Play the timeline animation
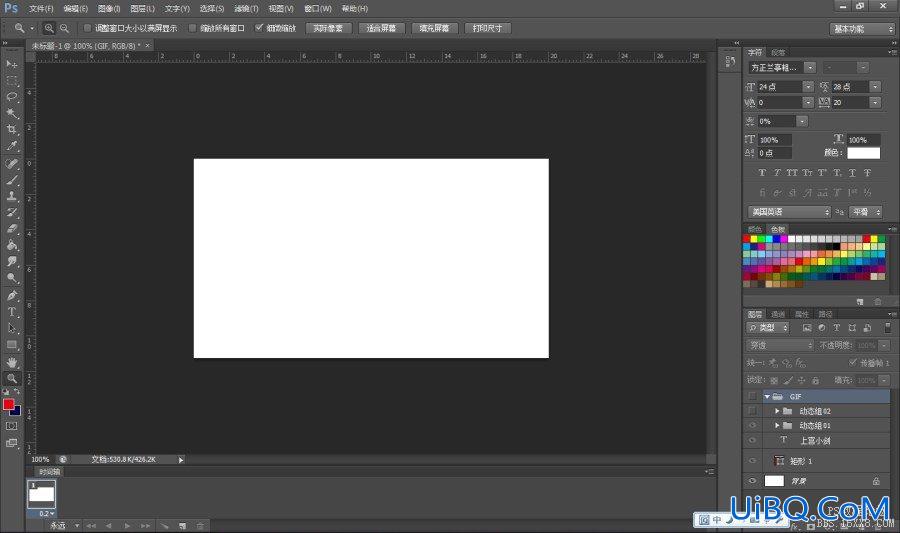This screenshot has width=900, height=533. coord(127,526)
